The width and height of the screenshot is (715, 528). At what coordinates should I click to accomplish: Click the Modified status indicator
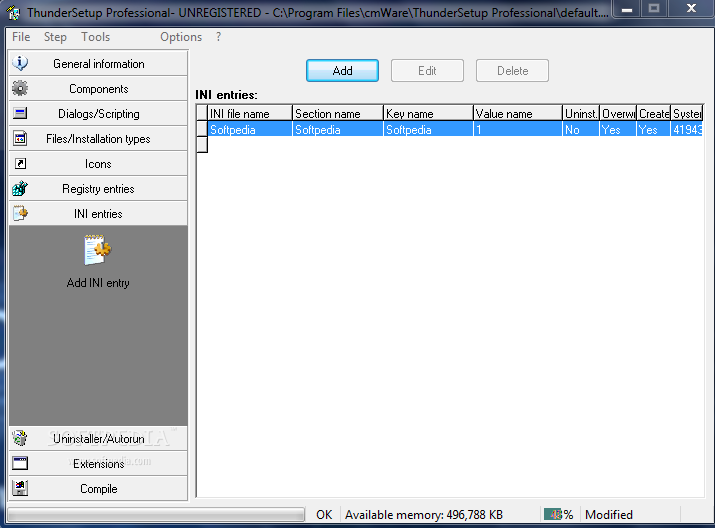coord(609,515)
